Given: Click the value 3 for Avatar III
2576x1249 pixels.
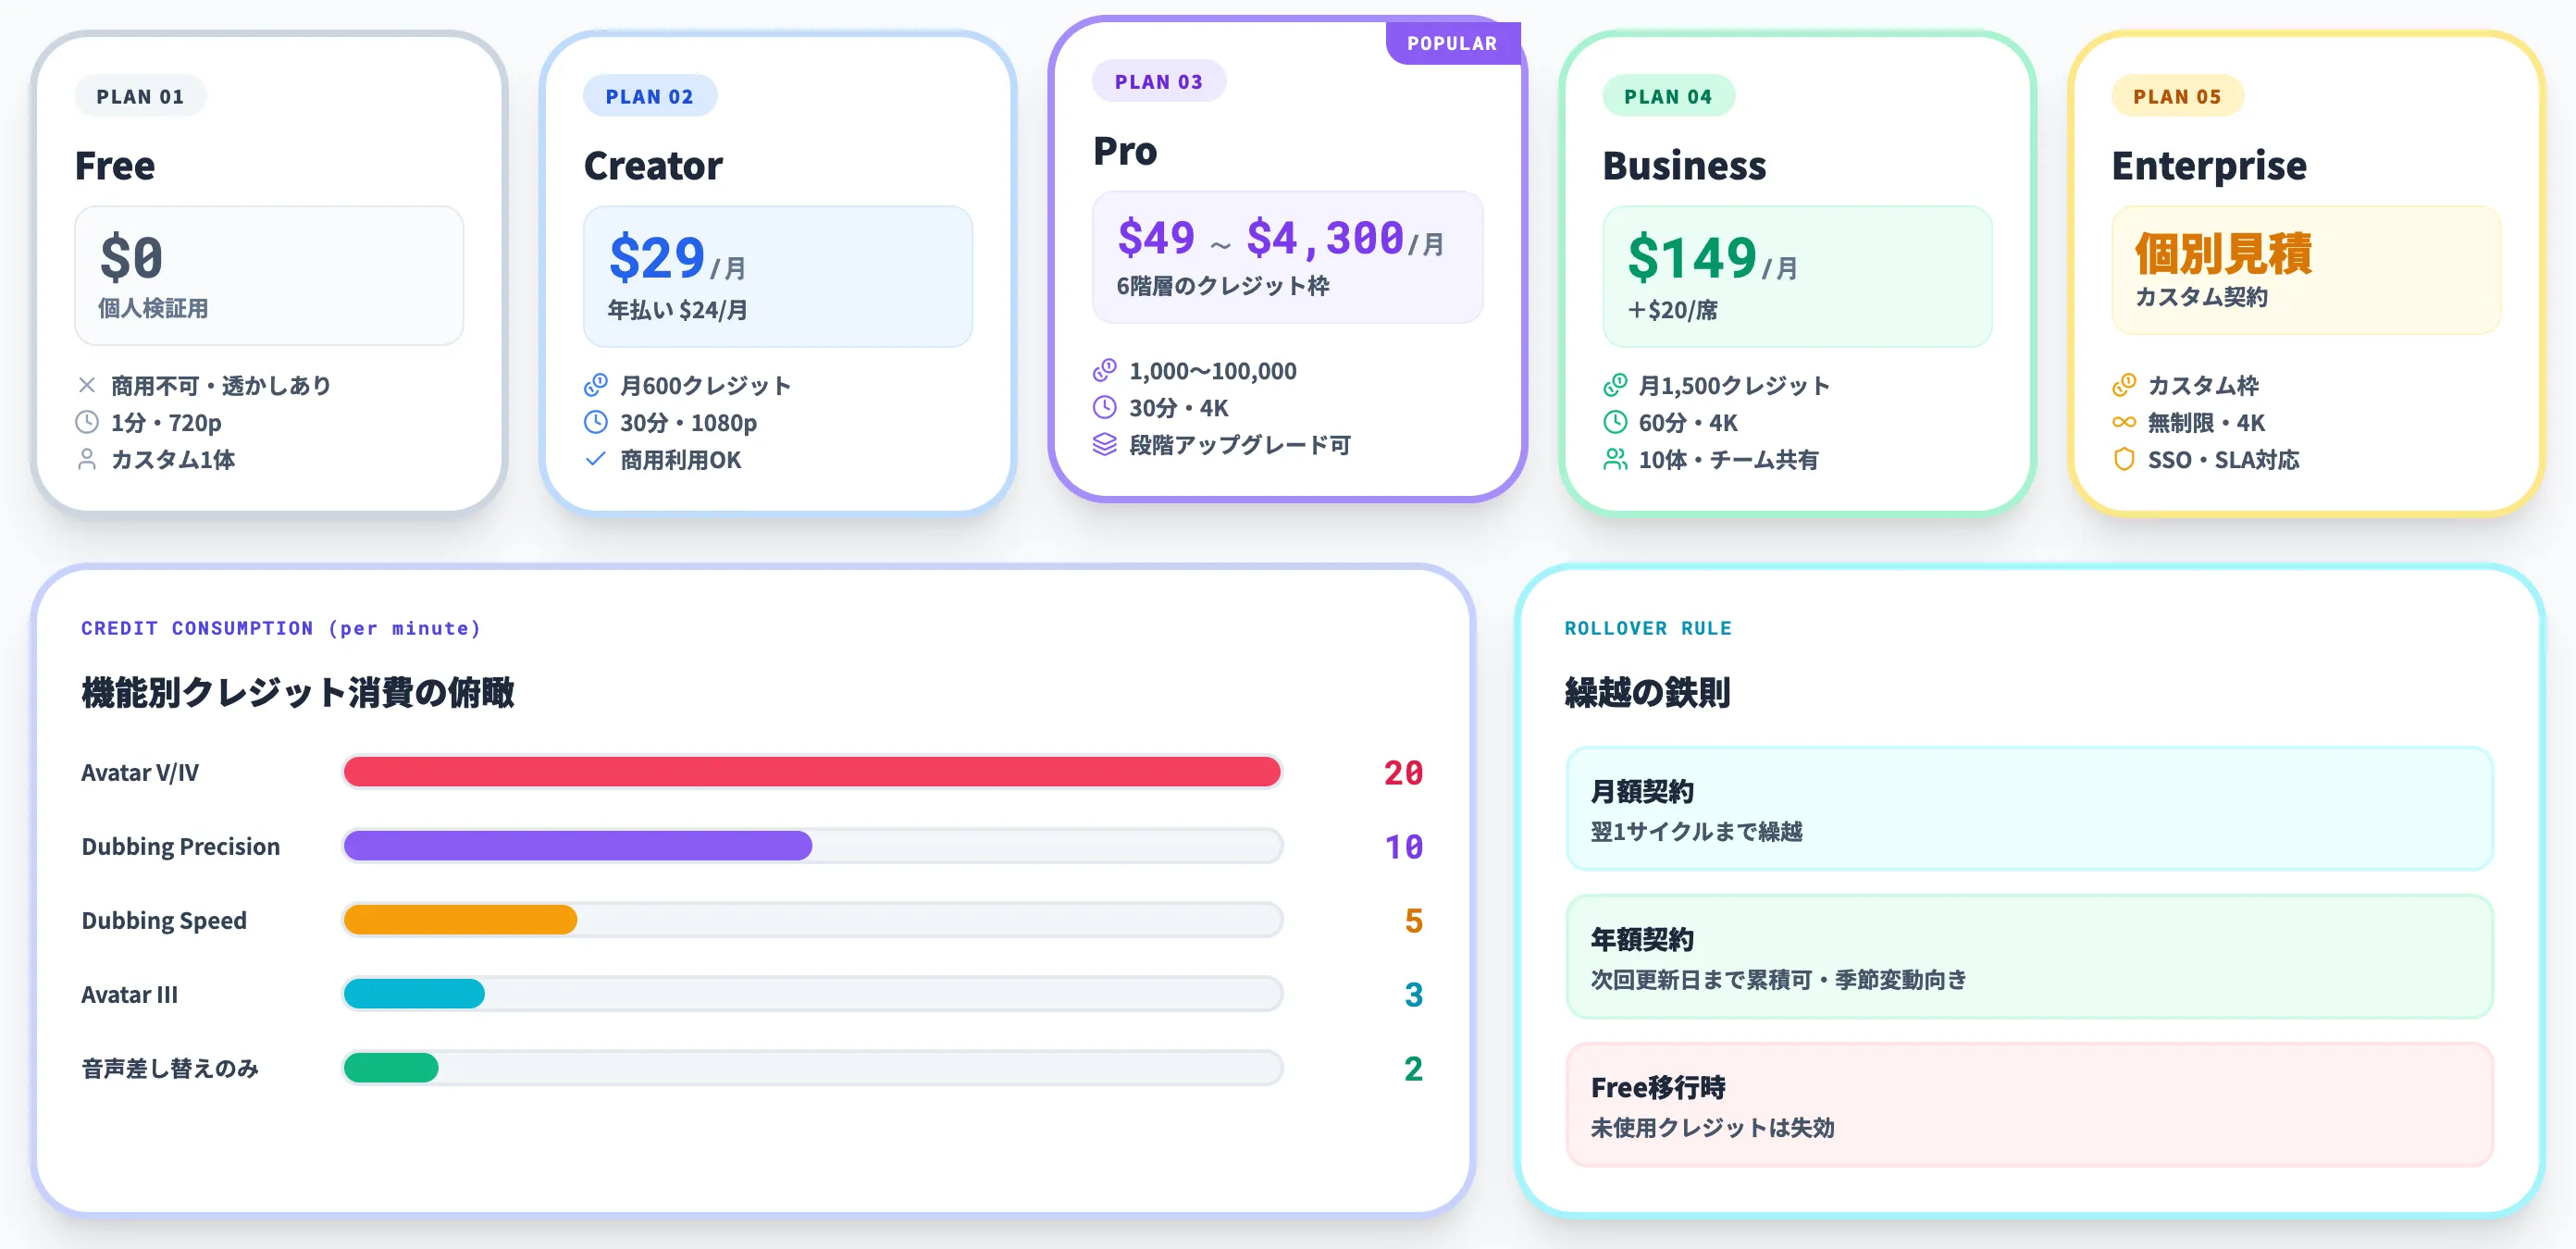Looking at the screenshot, I should point(1413,994).
